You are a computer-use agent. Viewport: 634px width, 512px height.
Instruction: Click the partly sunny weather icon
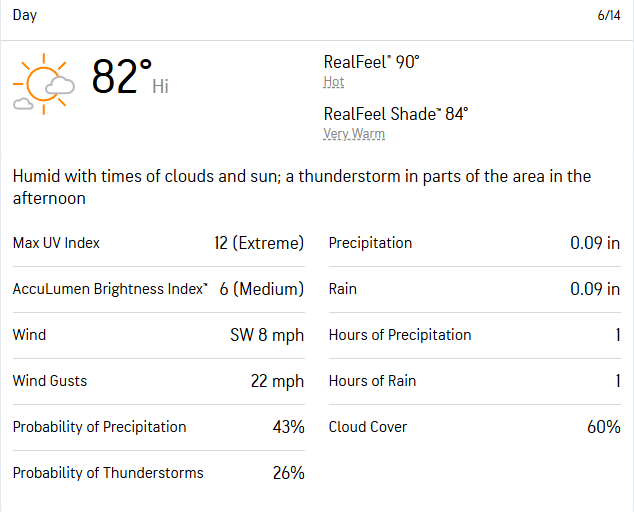click(44, 84)
